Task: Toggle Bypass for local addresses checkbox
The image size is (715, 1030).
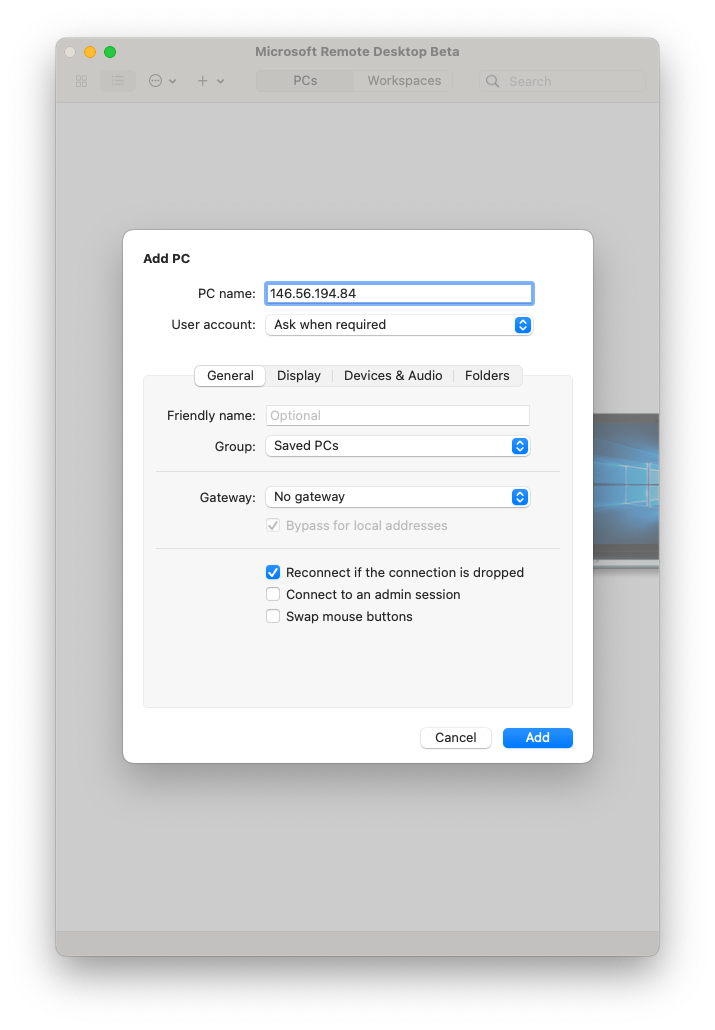Action: tap(273, 526)
